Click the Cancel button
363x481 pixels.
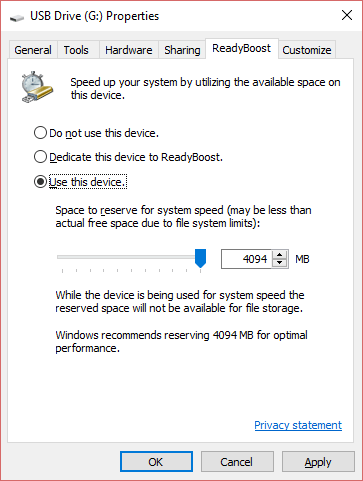tap(237, 462)
